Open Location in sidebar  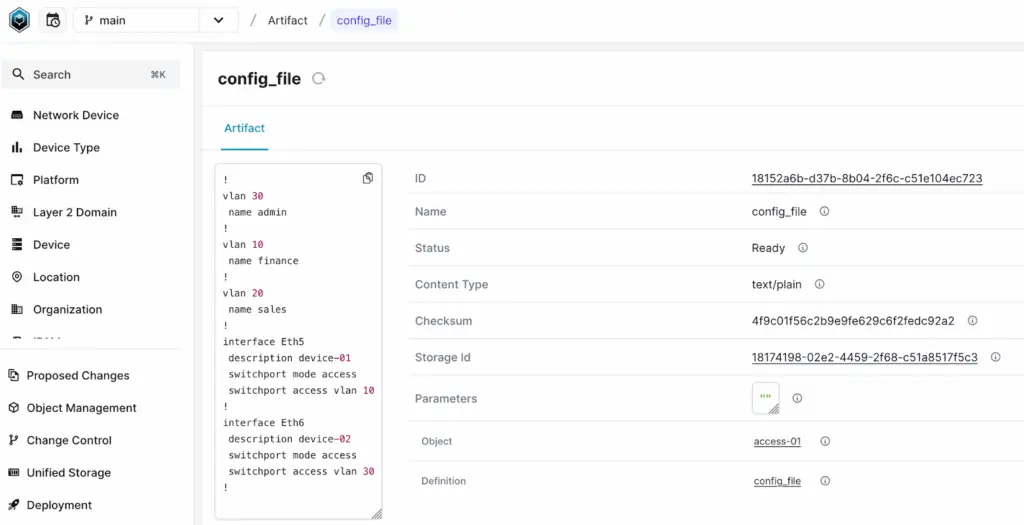click(x=56, y=277)
